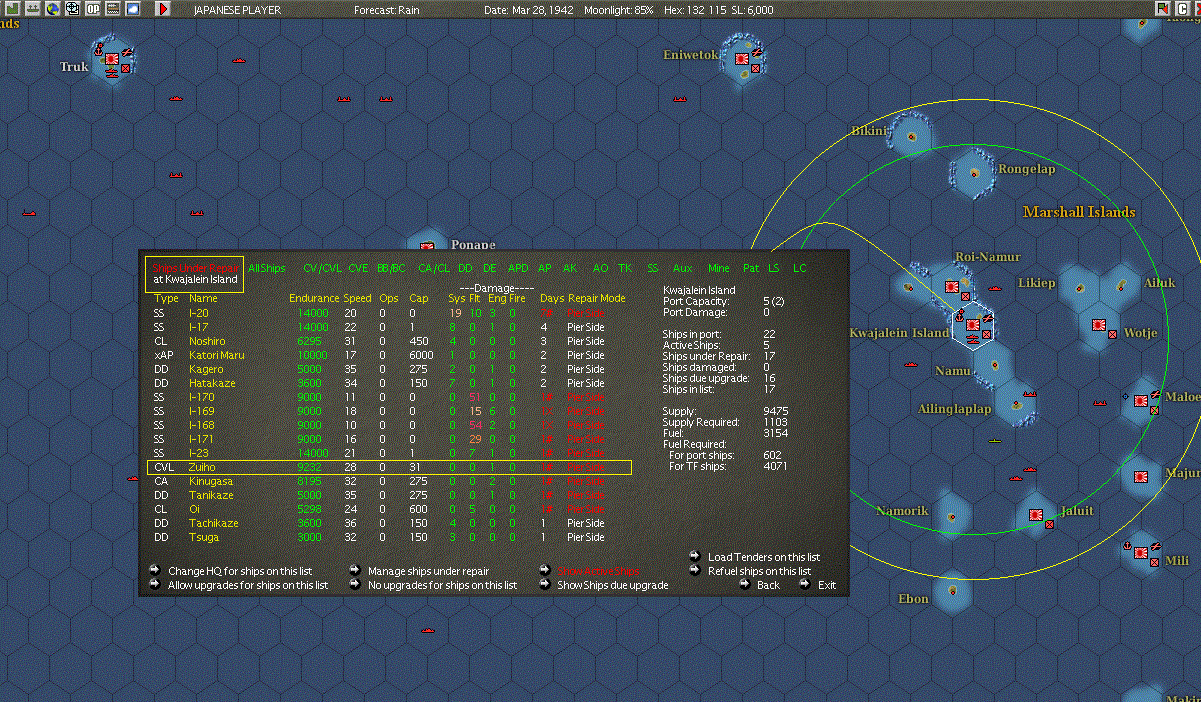Click the list panel toolbar icon

112,9
